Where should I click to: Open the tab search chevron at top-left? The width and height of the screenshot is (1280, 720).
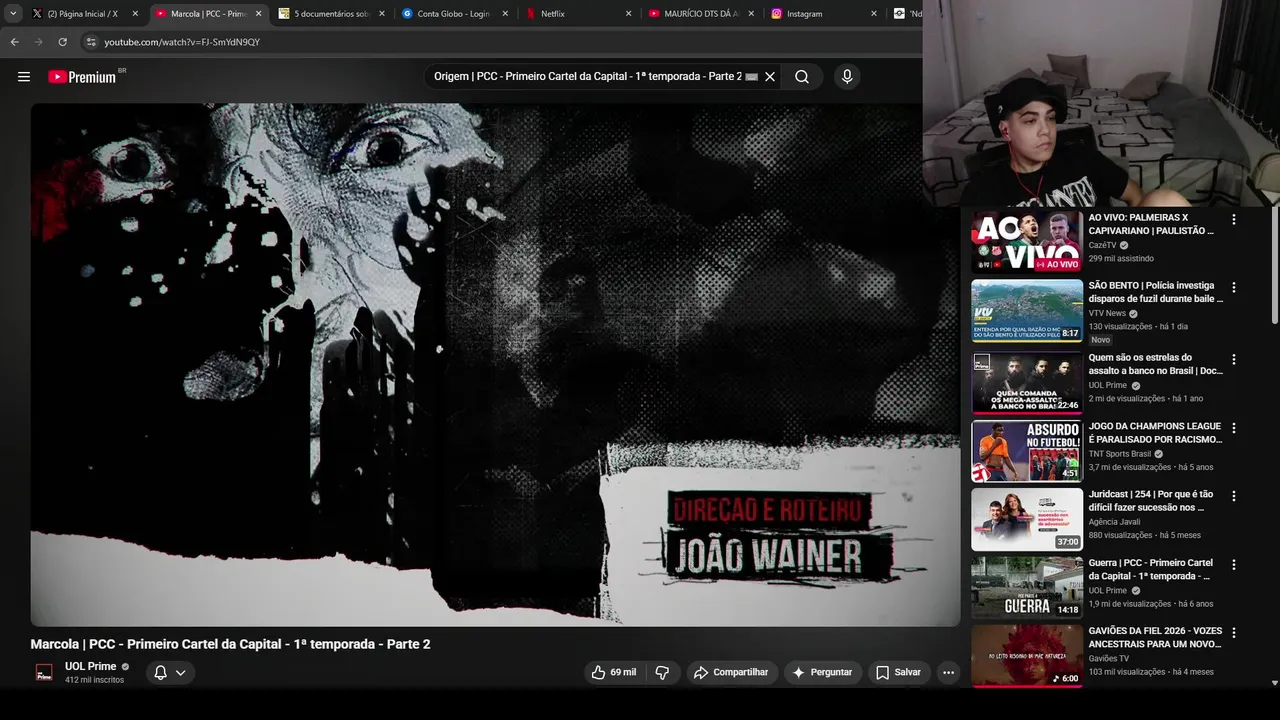click(13, 13)
